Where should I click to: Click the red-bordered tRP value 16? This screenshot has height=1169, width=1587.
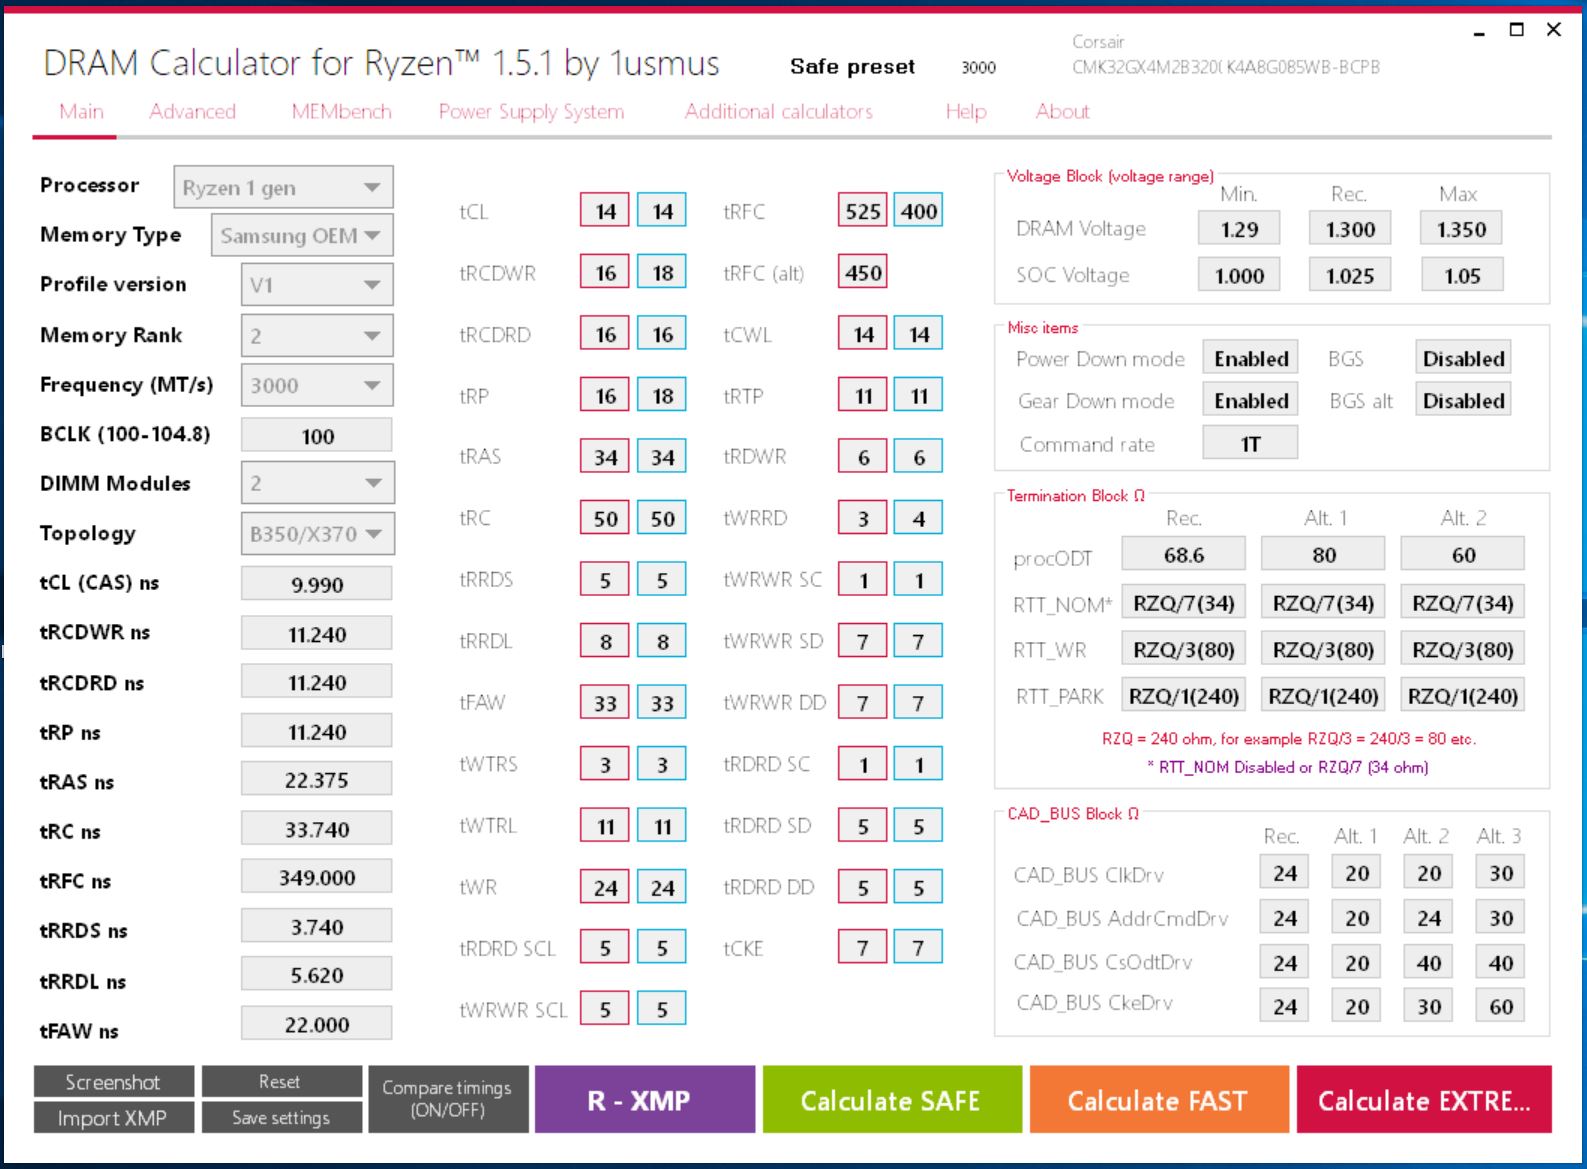[605, 395]
